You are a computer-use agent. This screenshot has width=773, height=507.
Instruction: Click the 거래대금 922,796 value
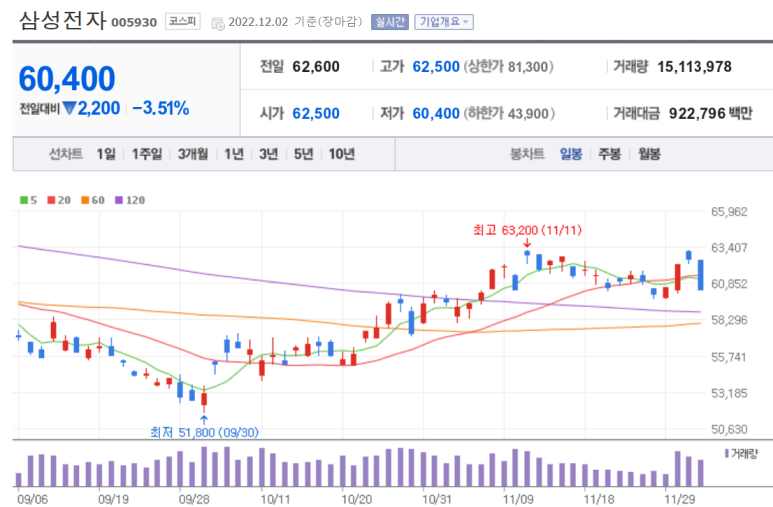point(697,113)
